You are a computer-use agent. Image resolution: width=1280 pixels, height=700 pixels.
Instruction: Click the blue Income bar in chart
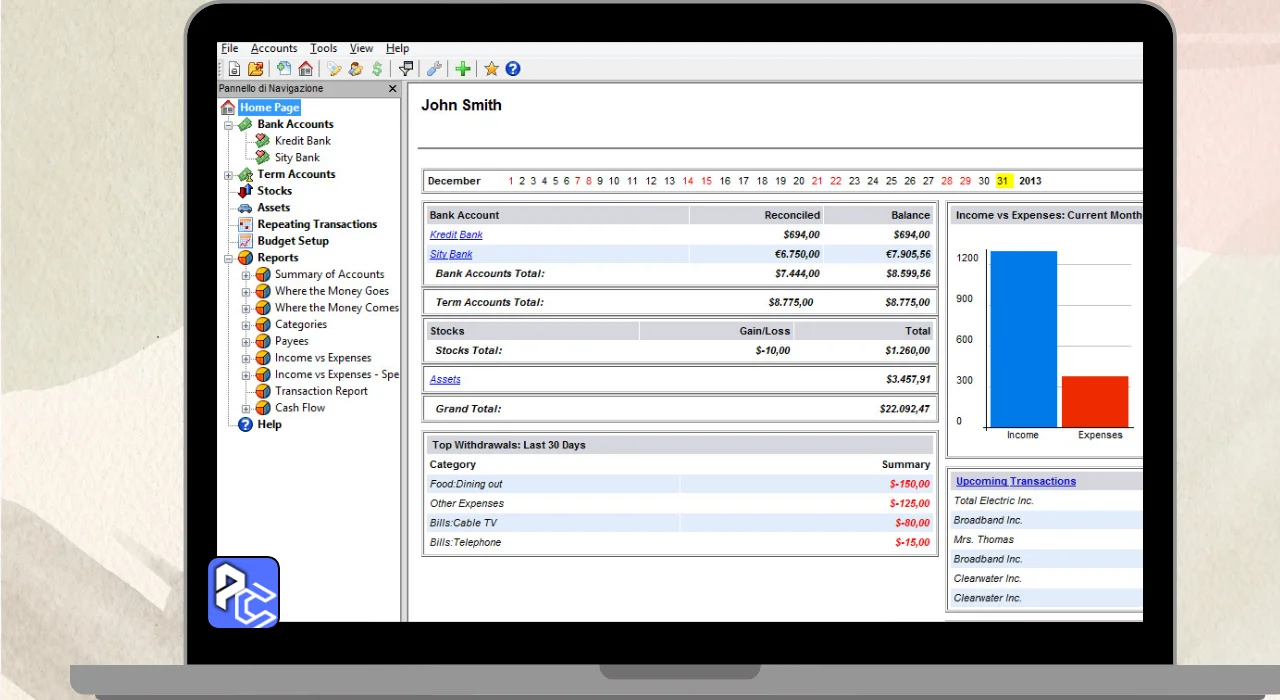point(1022,340)
